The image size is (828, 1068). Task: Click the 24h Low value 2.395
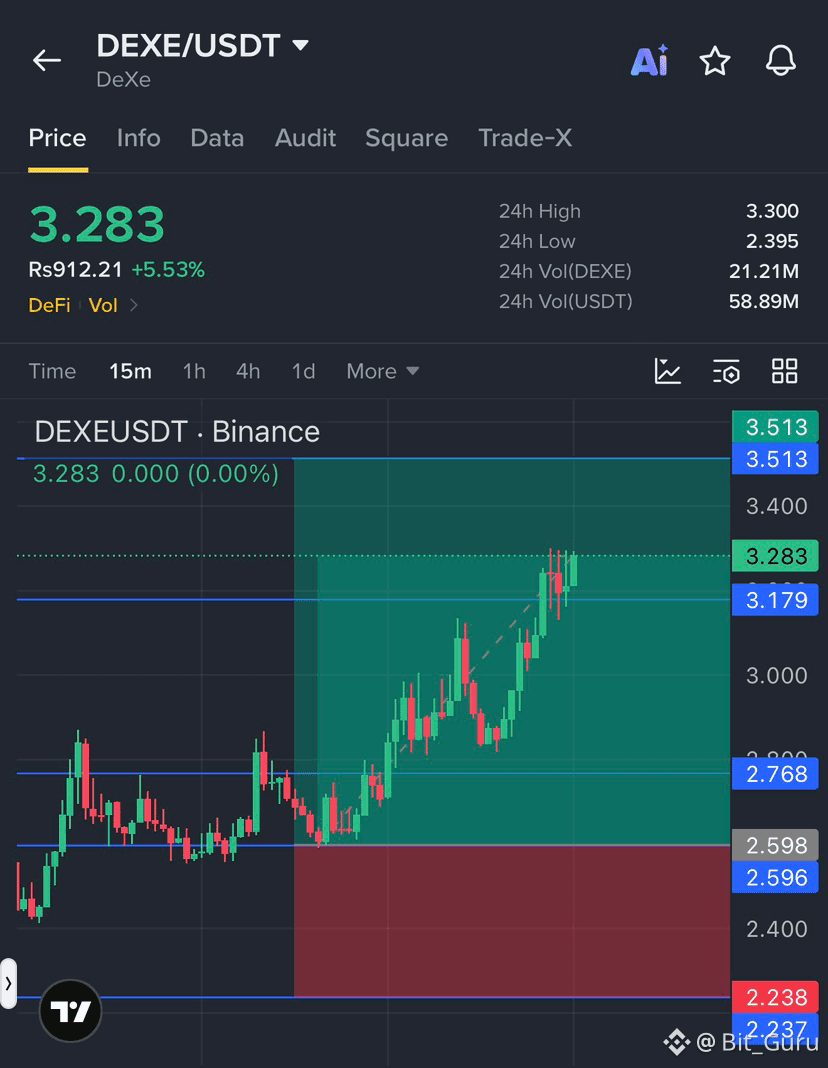point(772,241)
